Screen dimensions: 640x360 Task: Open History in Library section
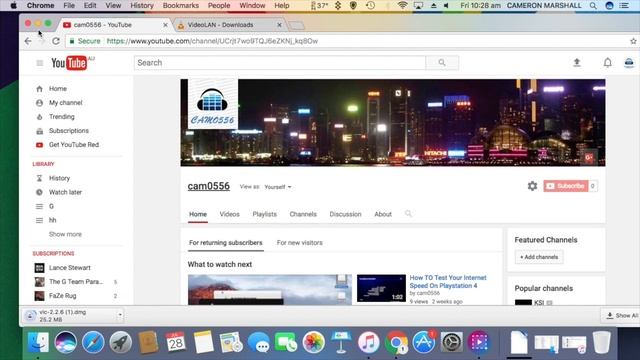click(x=59, y=178)
